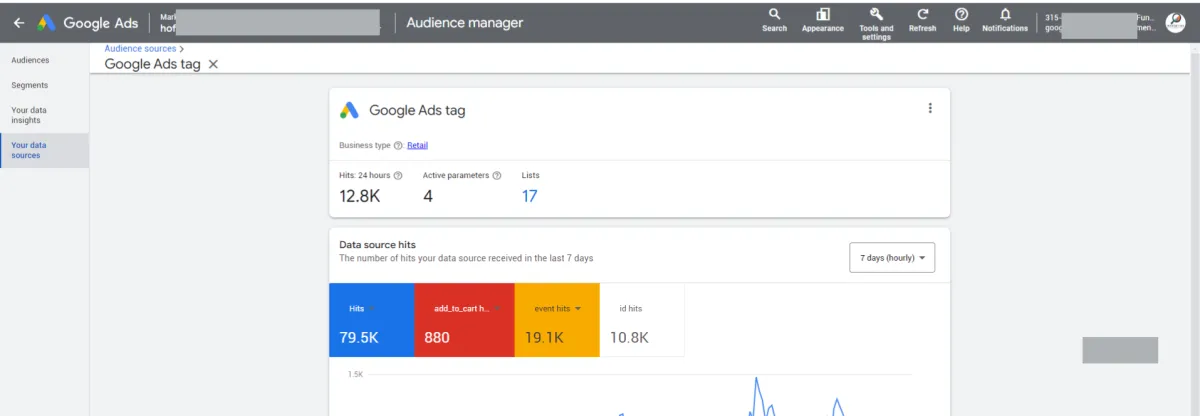1200x416 pixels.
Task: Go to Segments in the sidebar
Action: 29,85
